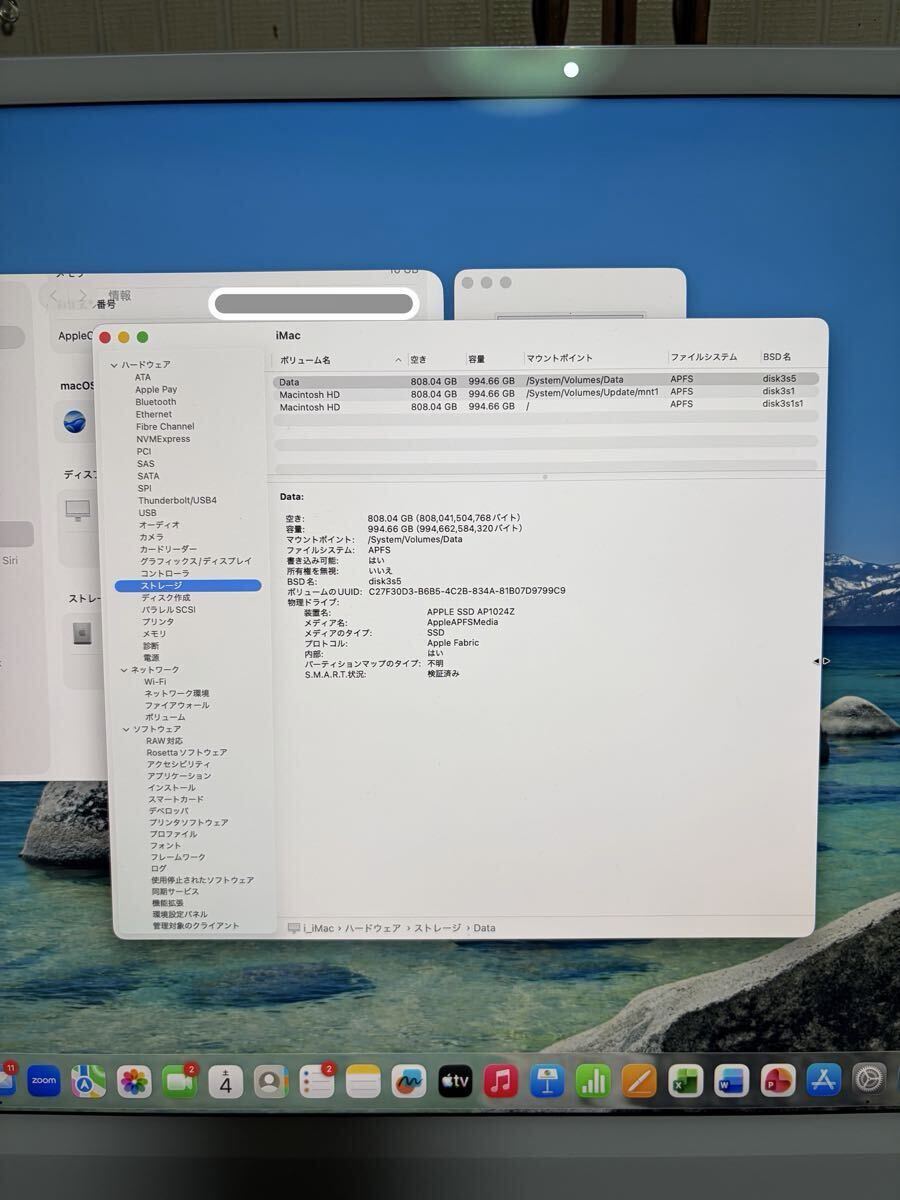Open the Bluetooth section in System Information
900x1200 pixels.
[x=157, y=401]
